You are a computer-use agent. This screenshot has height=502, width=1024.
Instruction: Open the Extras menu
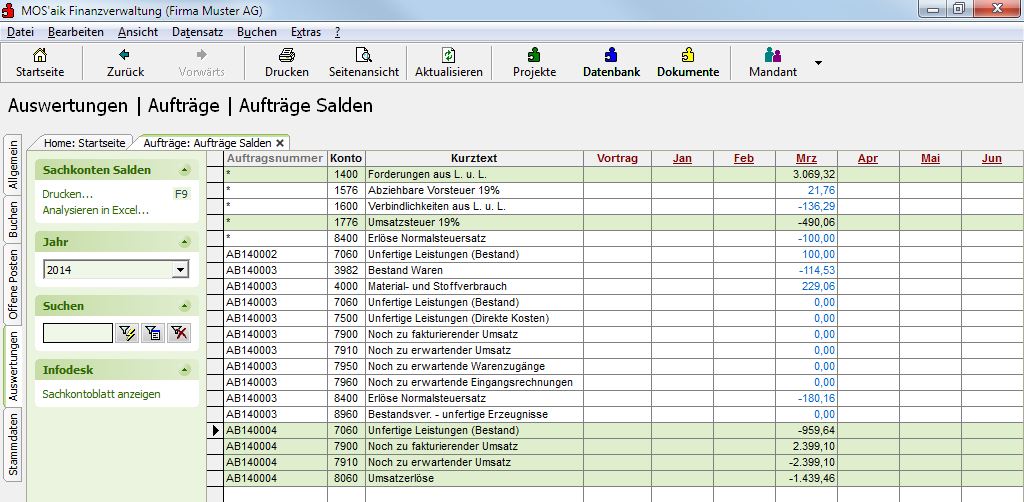point(306,32)
